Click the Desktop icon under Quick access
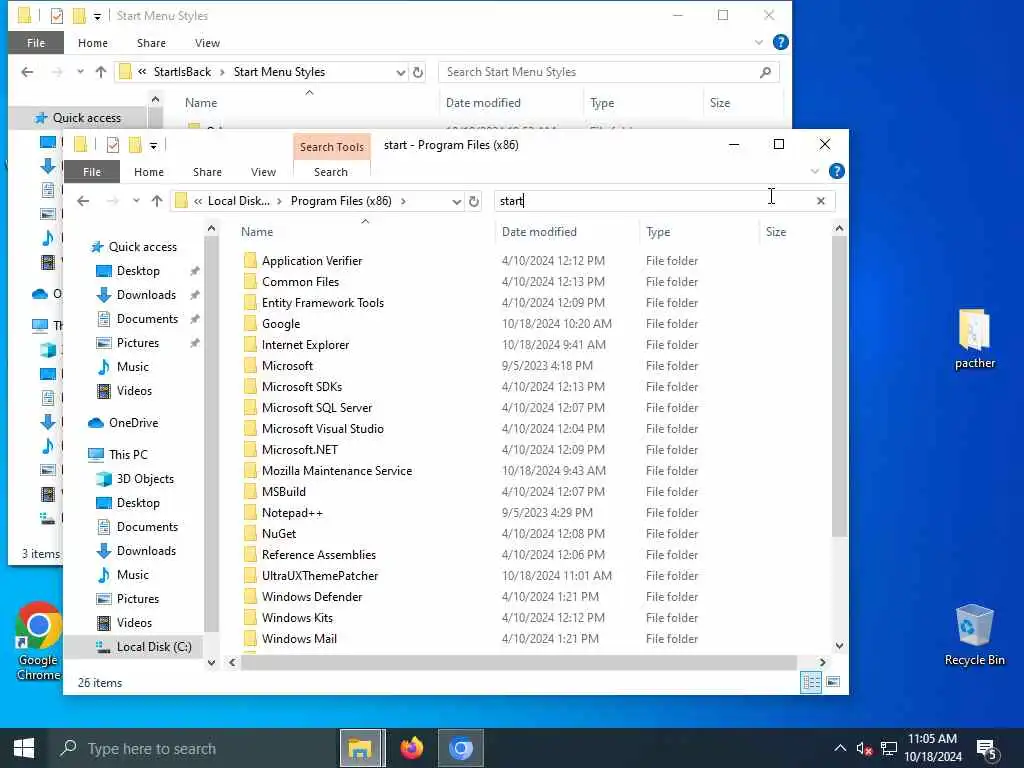 pyautogui.click(x=104, y=271)
